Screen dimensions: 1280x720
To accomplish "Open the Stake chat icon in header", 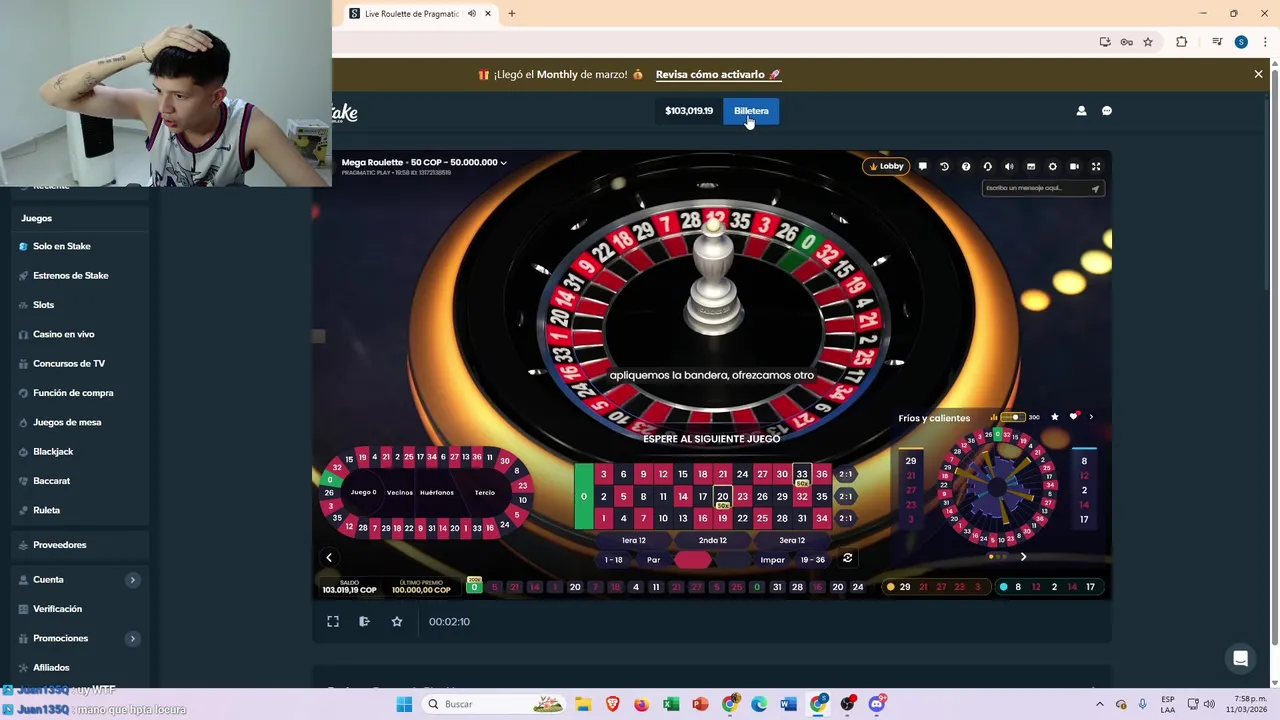I will tap(1107, 111).
